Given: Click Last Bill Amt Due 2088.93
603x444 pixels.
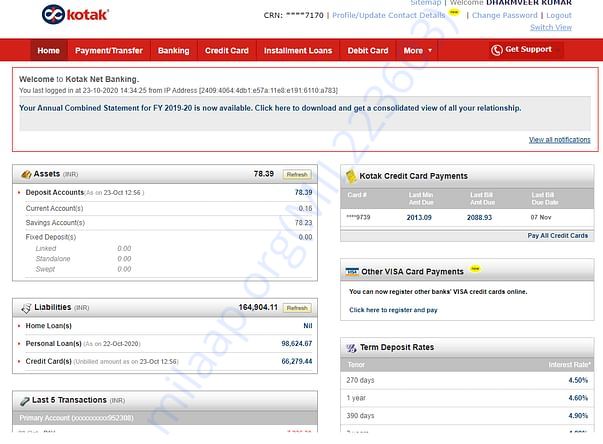Looking at the screenshot, I should pyautogui.click(x=479, y=218).
